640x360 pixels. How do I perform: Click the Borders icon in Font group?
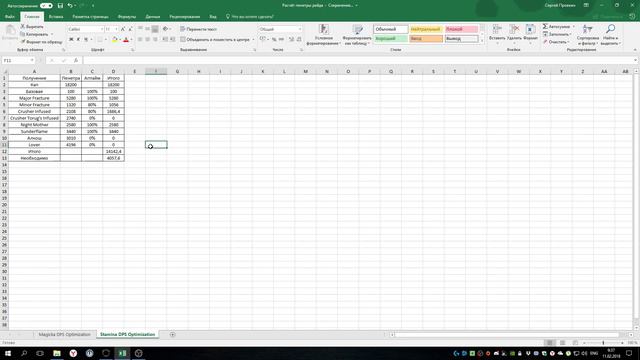point(100,40)
